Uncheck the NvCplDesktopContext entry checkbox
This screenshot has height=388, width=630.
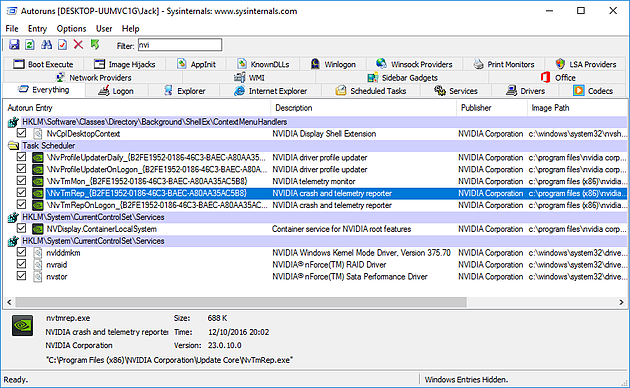(x=21, y=133)
